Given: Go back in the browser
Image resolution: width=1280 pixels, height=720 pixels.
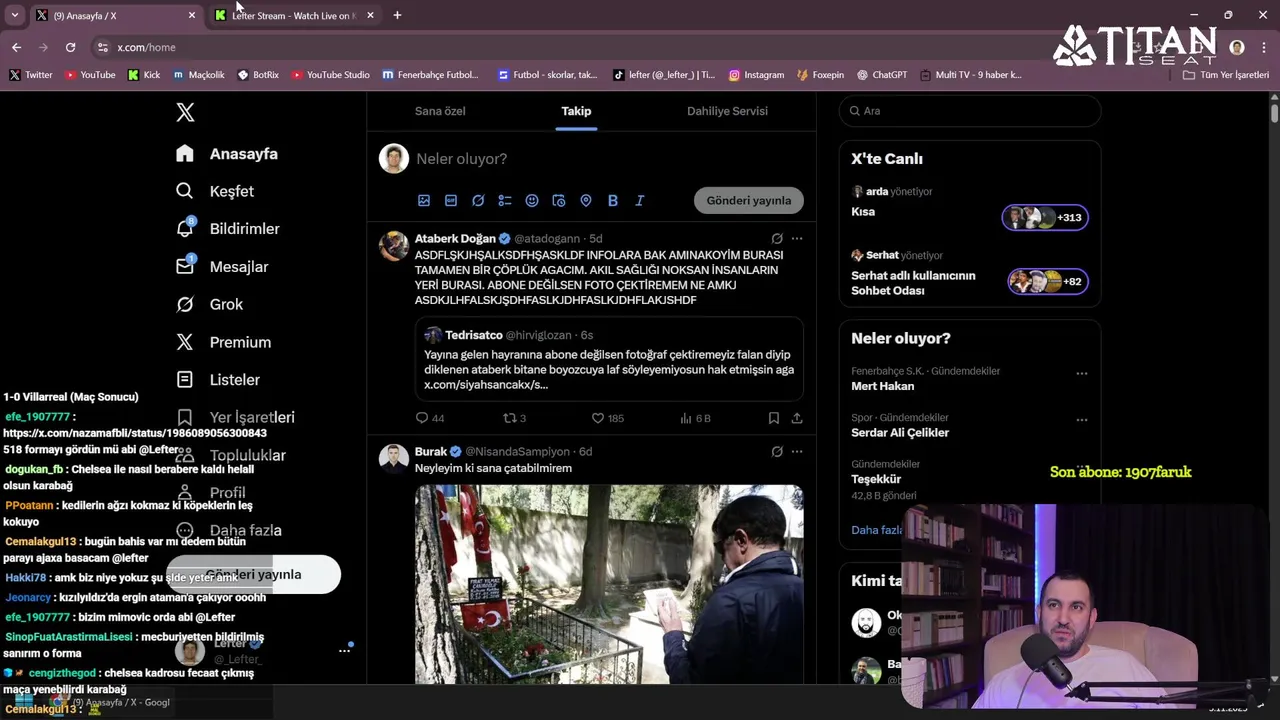Looking at the screenshot, I should [17, 47].
